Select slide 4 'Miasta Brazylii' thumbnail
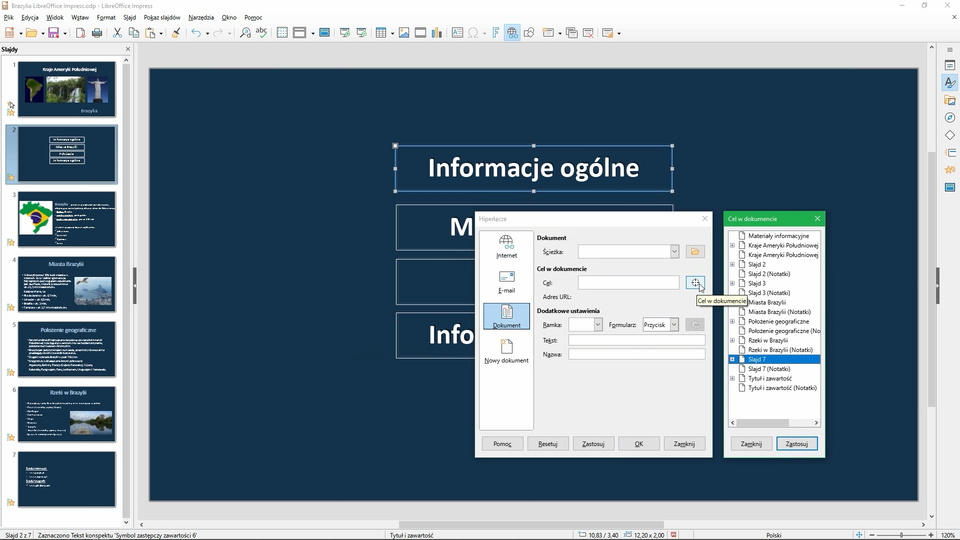Screen dimensions: 960x540 (66, 284)
